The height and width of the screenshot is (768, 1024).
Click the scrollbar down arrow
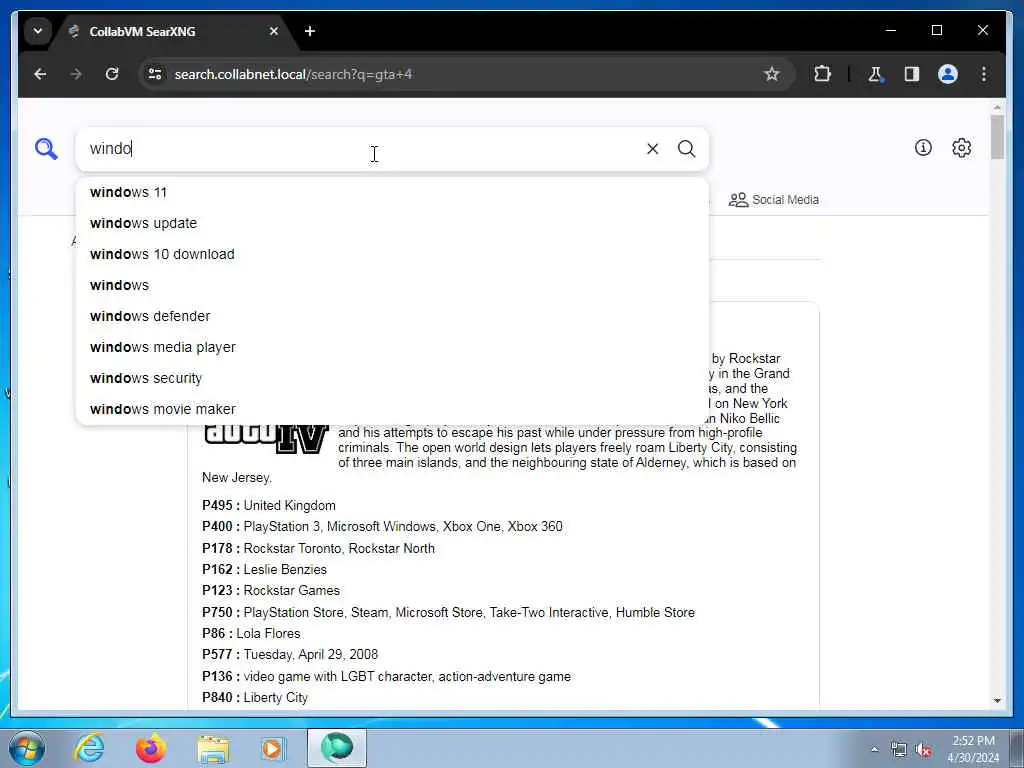997,701
